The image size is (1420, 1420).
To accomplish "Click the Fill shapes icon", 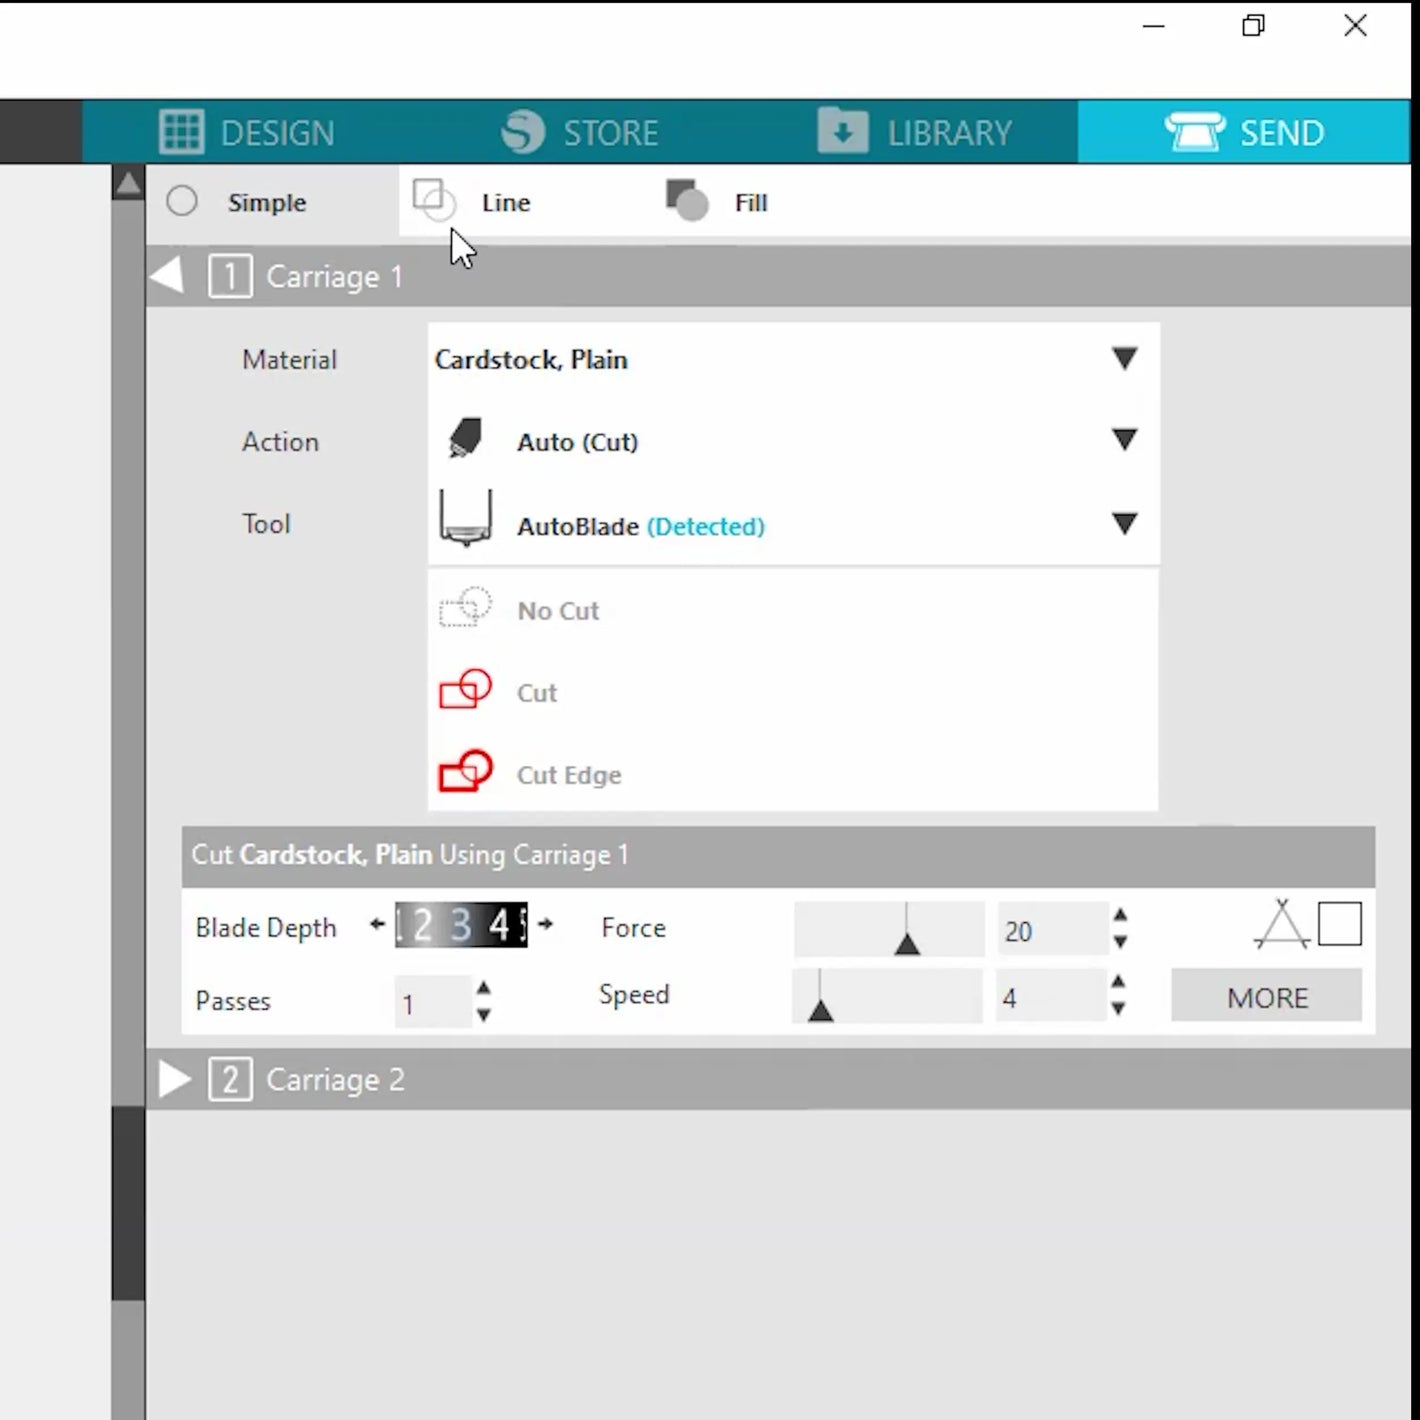I will 687,200.
